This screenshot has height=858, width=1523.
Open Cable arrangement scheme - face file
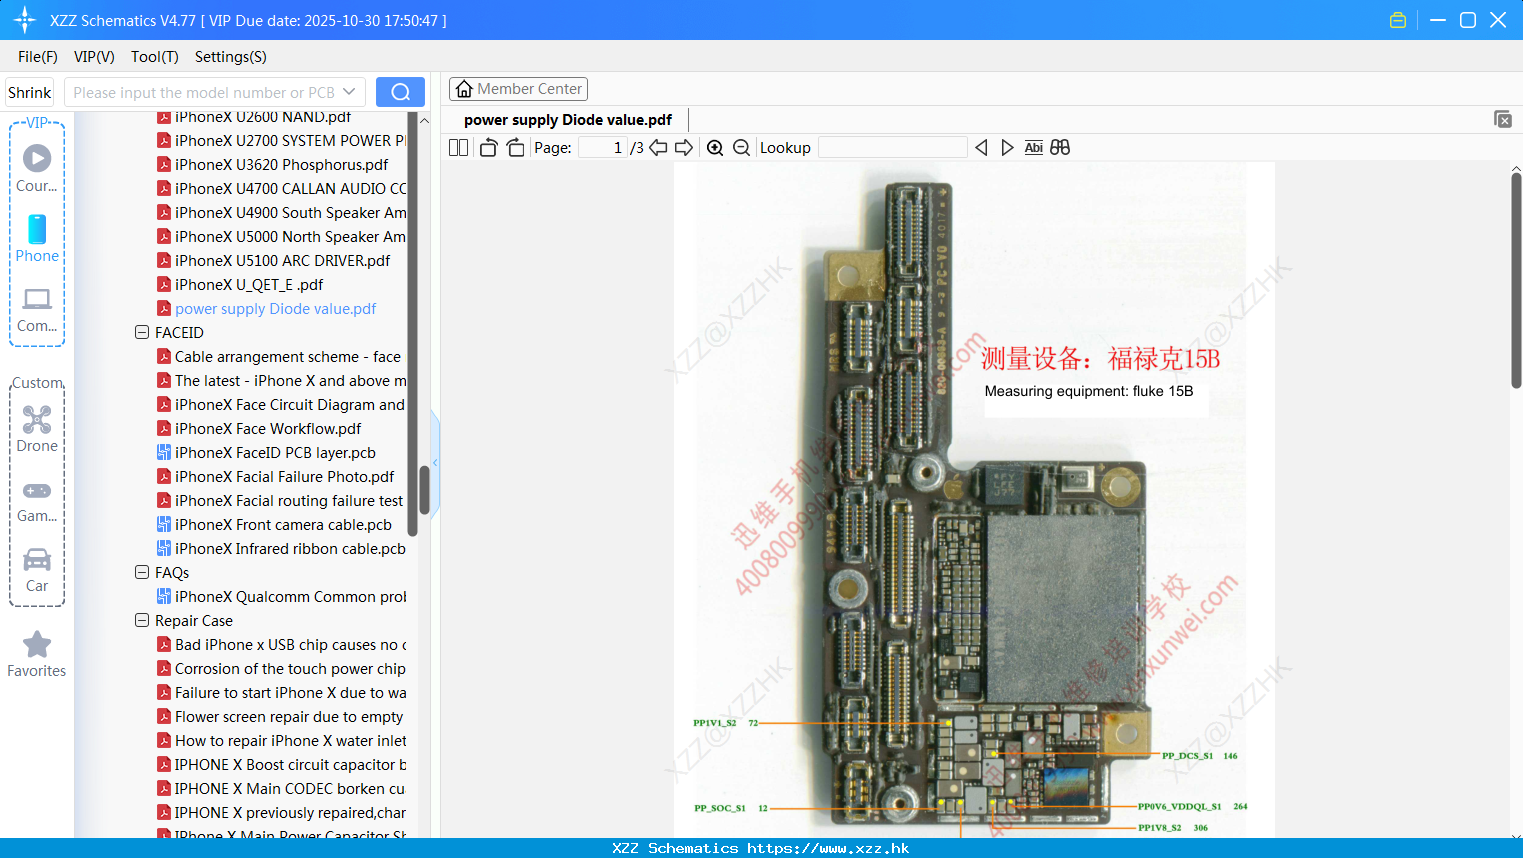coord(279,356)
